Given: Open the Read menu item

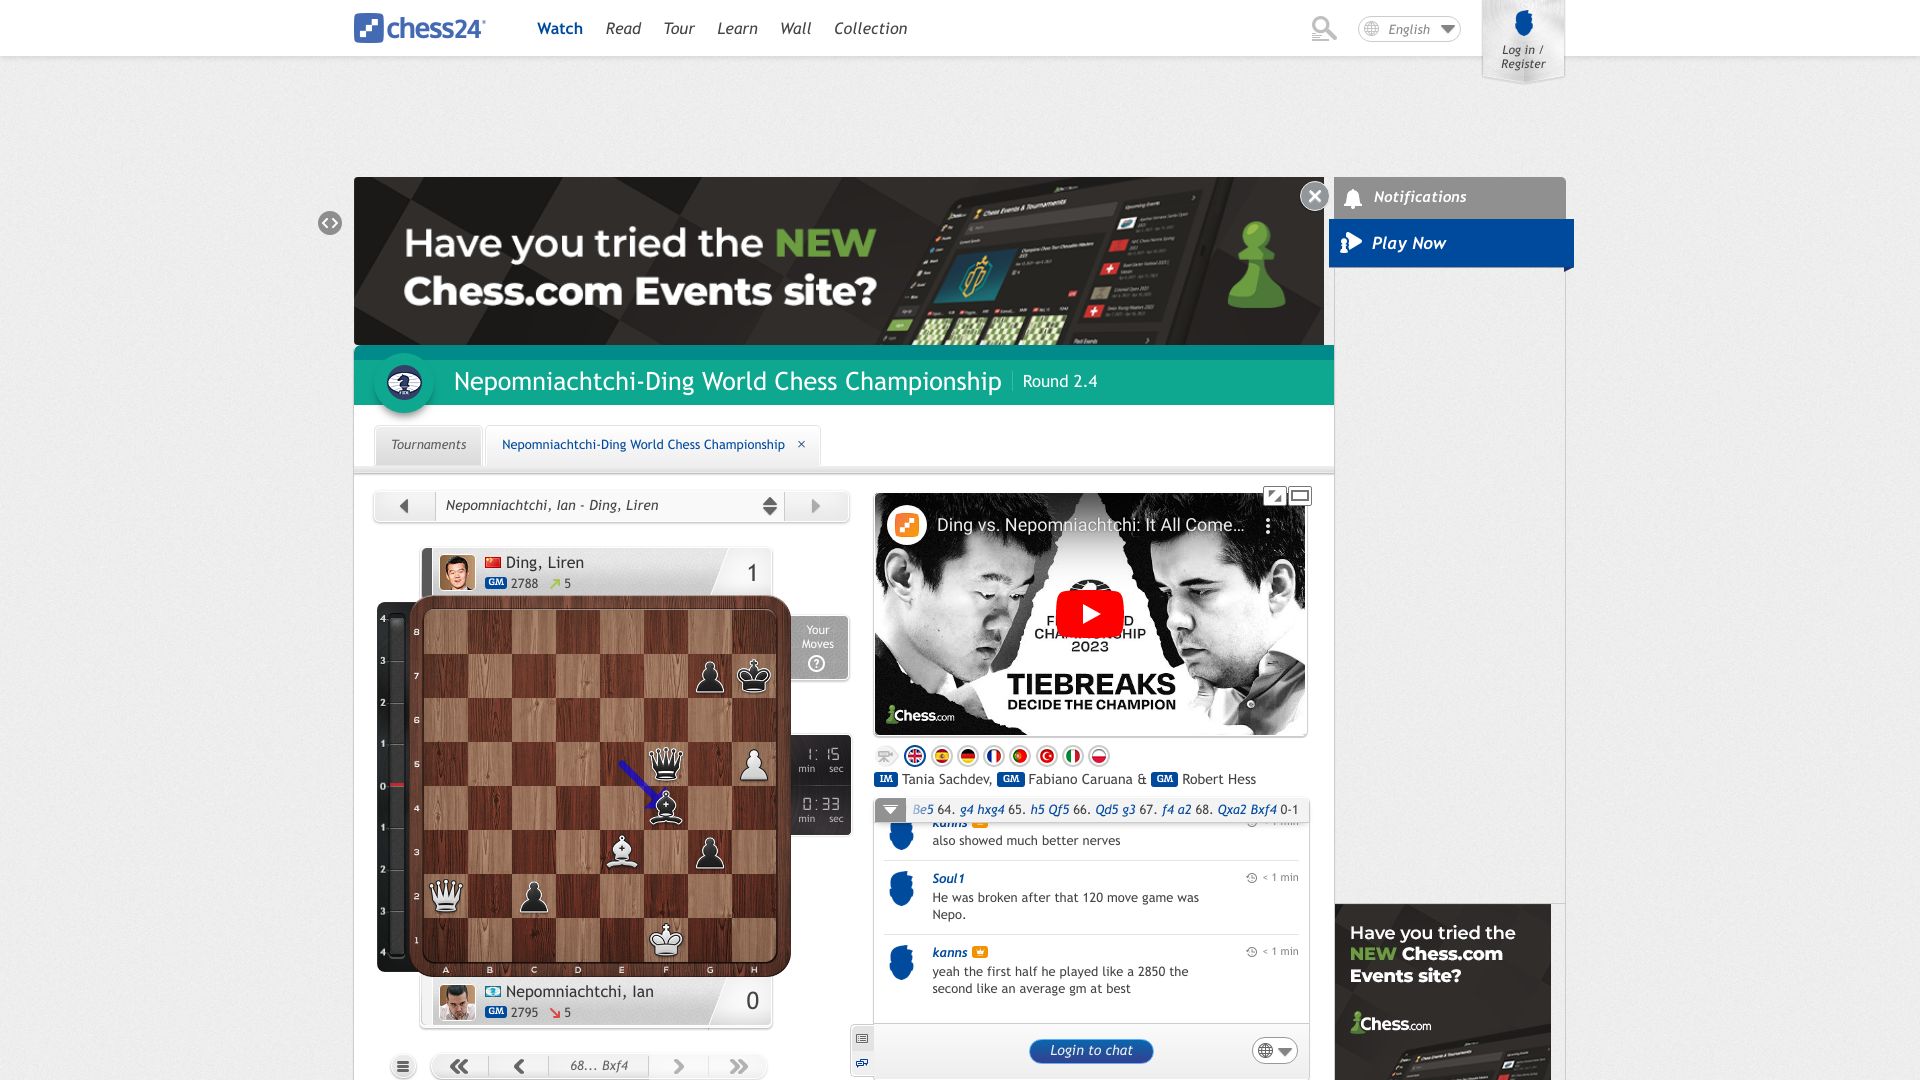Looking at the screenshot, I should coord(623,29).
